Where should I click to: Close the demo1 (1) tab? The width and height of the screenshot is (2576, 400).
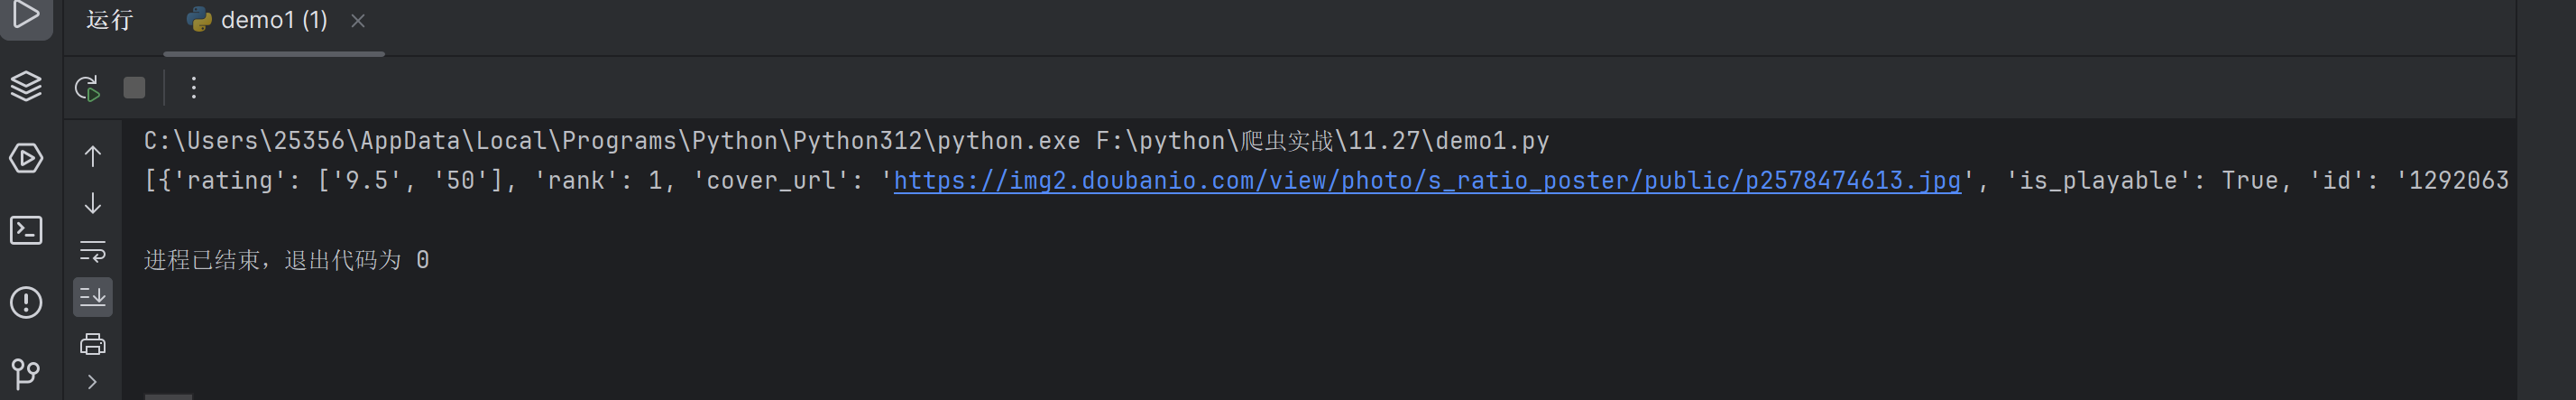click(x=358, y=20)
